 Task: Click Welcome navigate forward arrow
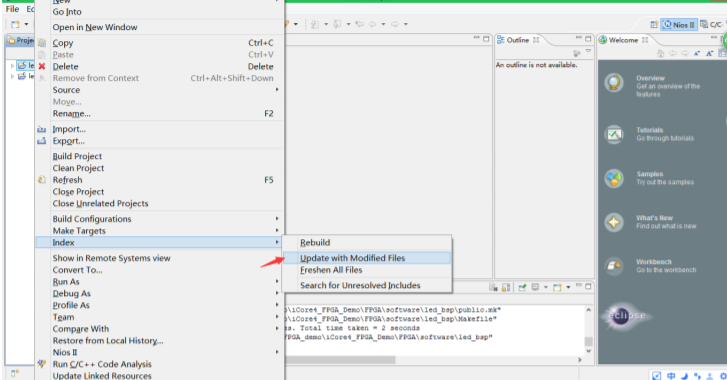point(685,54)
